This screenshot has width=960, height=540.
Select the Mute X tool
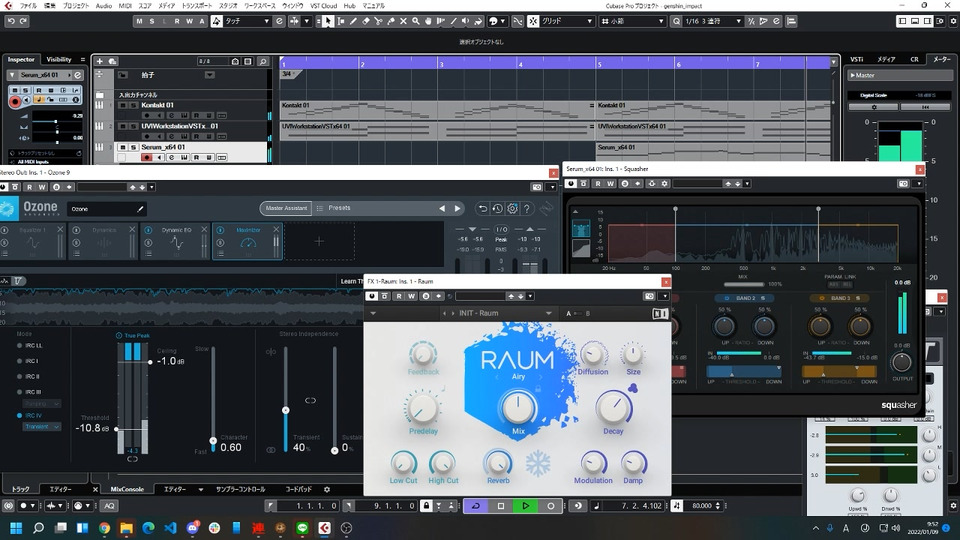pos(403,21)
